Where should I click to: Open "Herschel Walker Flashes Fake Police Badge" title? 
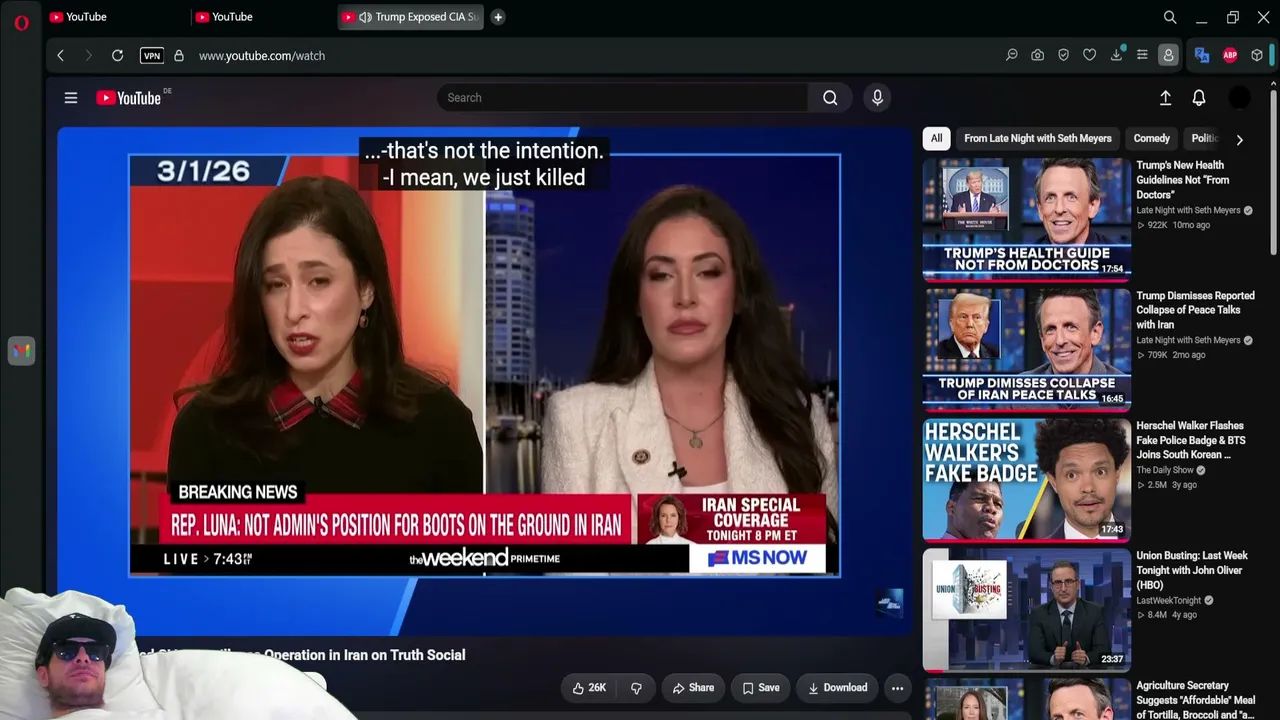[1191, 440]
